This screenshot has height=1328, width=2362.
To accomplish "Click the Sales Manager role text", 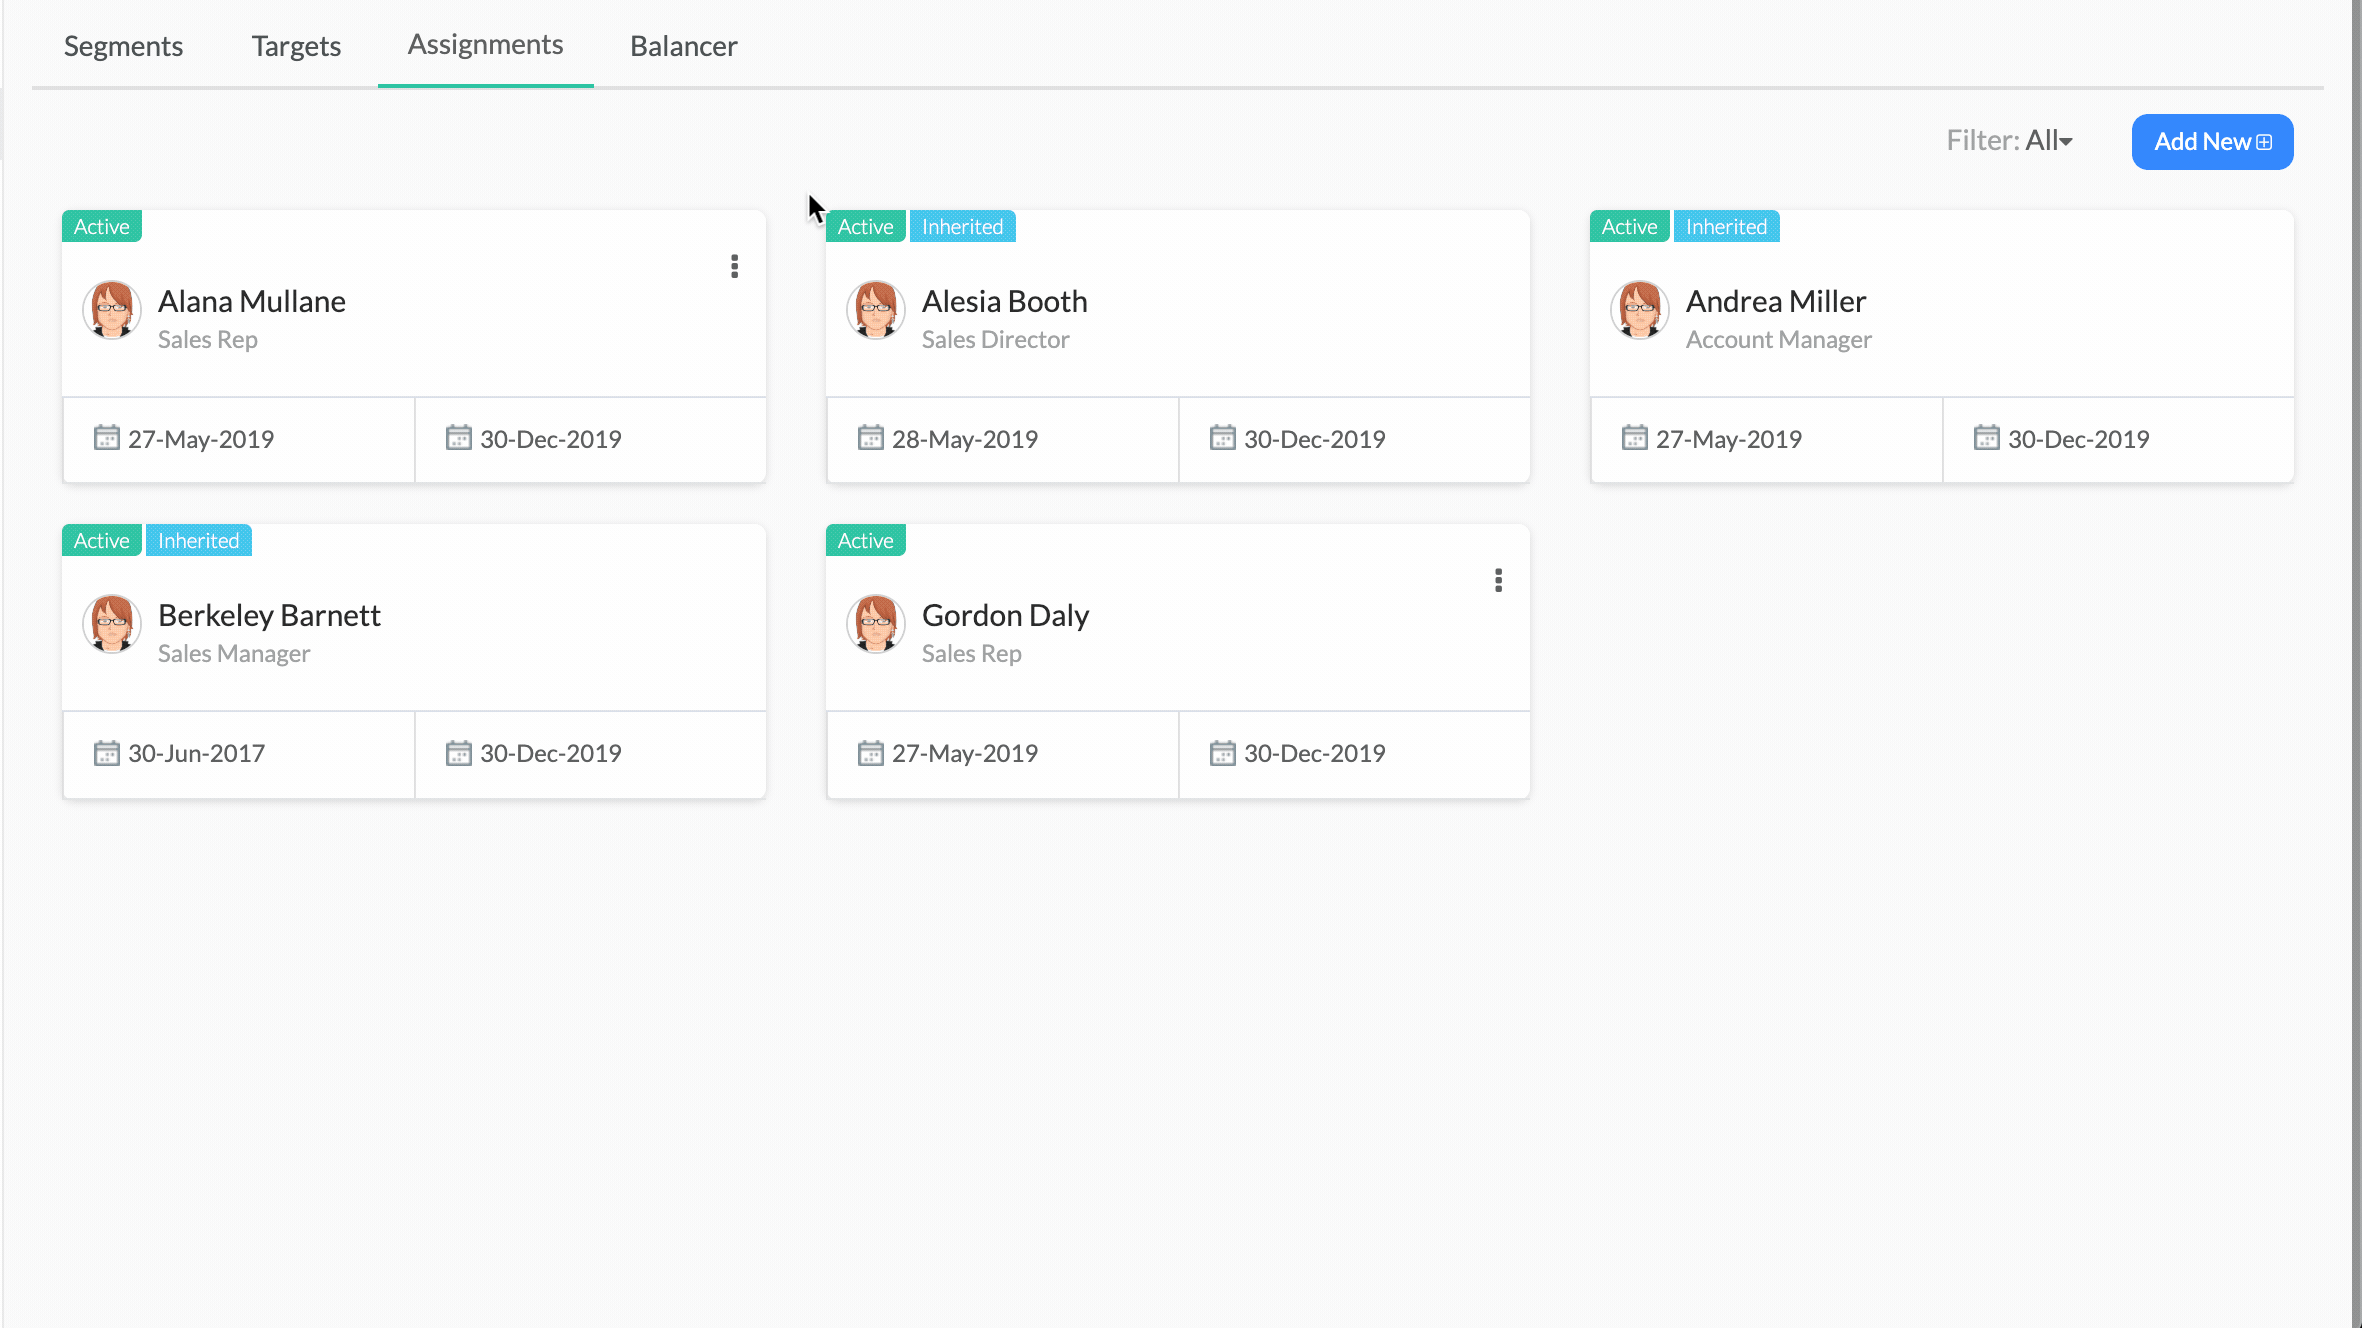I will pyautogui.click(x=234, y=653).
